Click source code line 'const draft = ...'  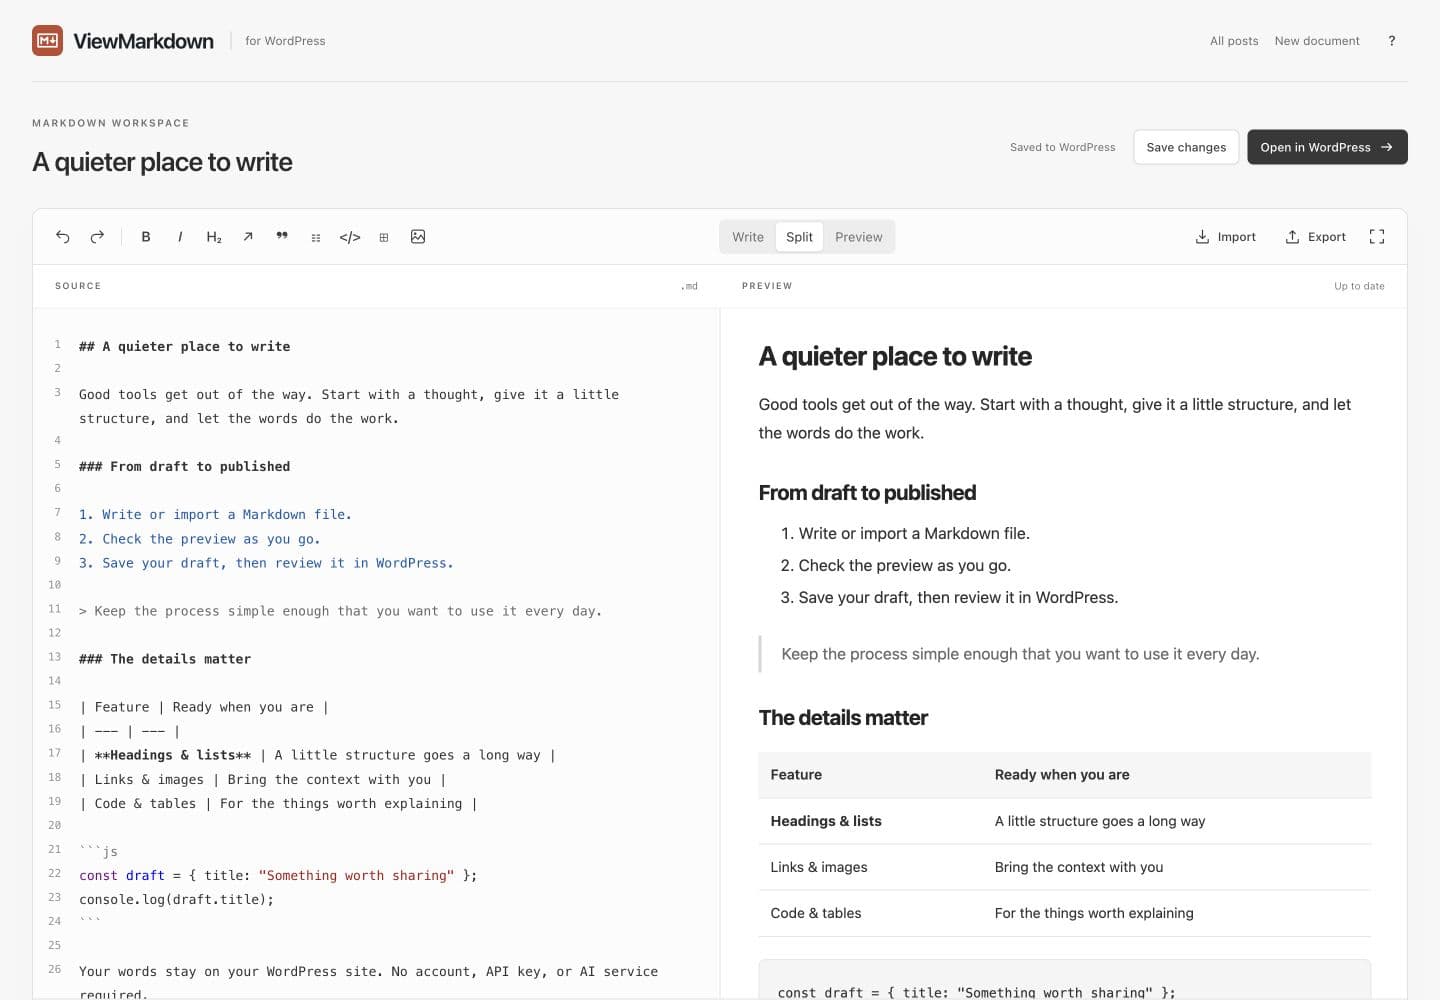278,875
